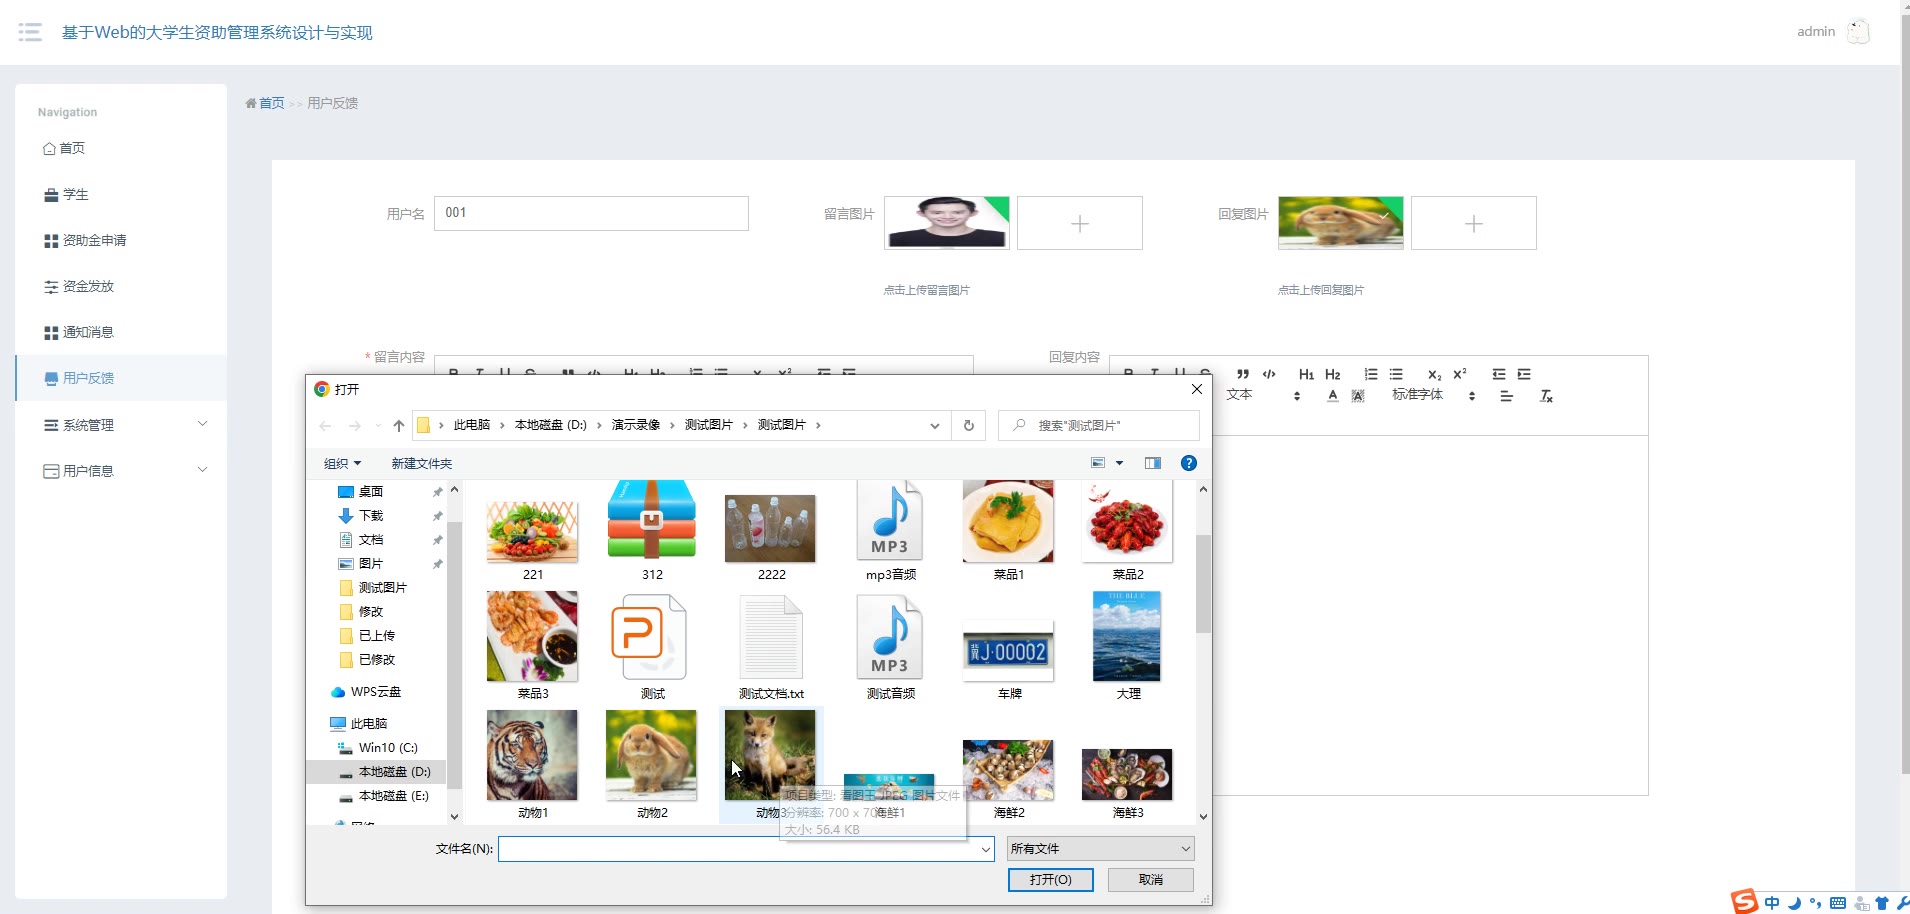This screenshot has height=914, width=1910.
Task: Select the 菜品1 file thumbnail
Action: tap(1008, 531)
